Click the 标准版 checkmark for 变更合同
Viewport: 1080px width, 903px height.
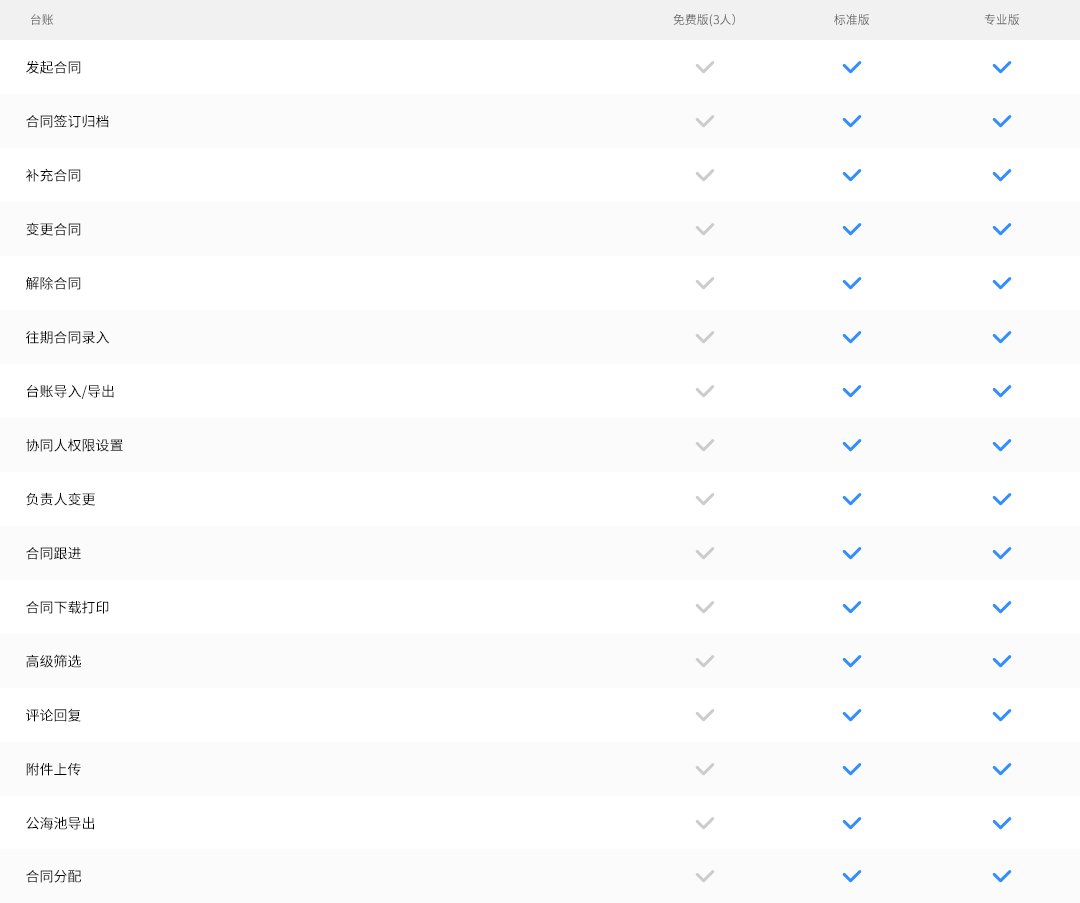pyautogui.click(x=851, y=229)
